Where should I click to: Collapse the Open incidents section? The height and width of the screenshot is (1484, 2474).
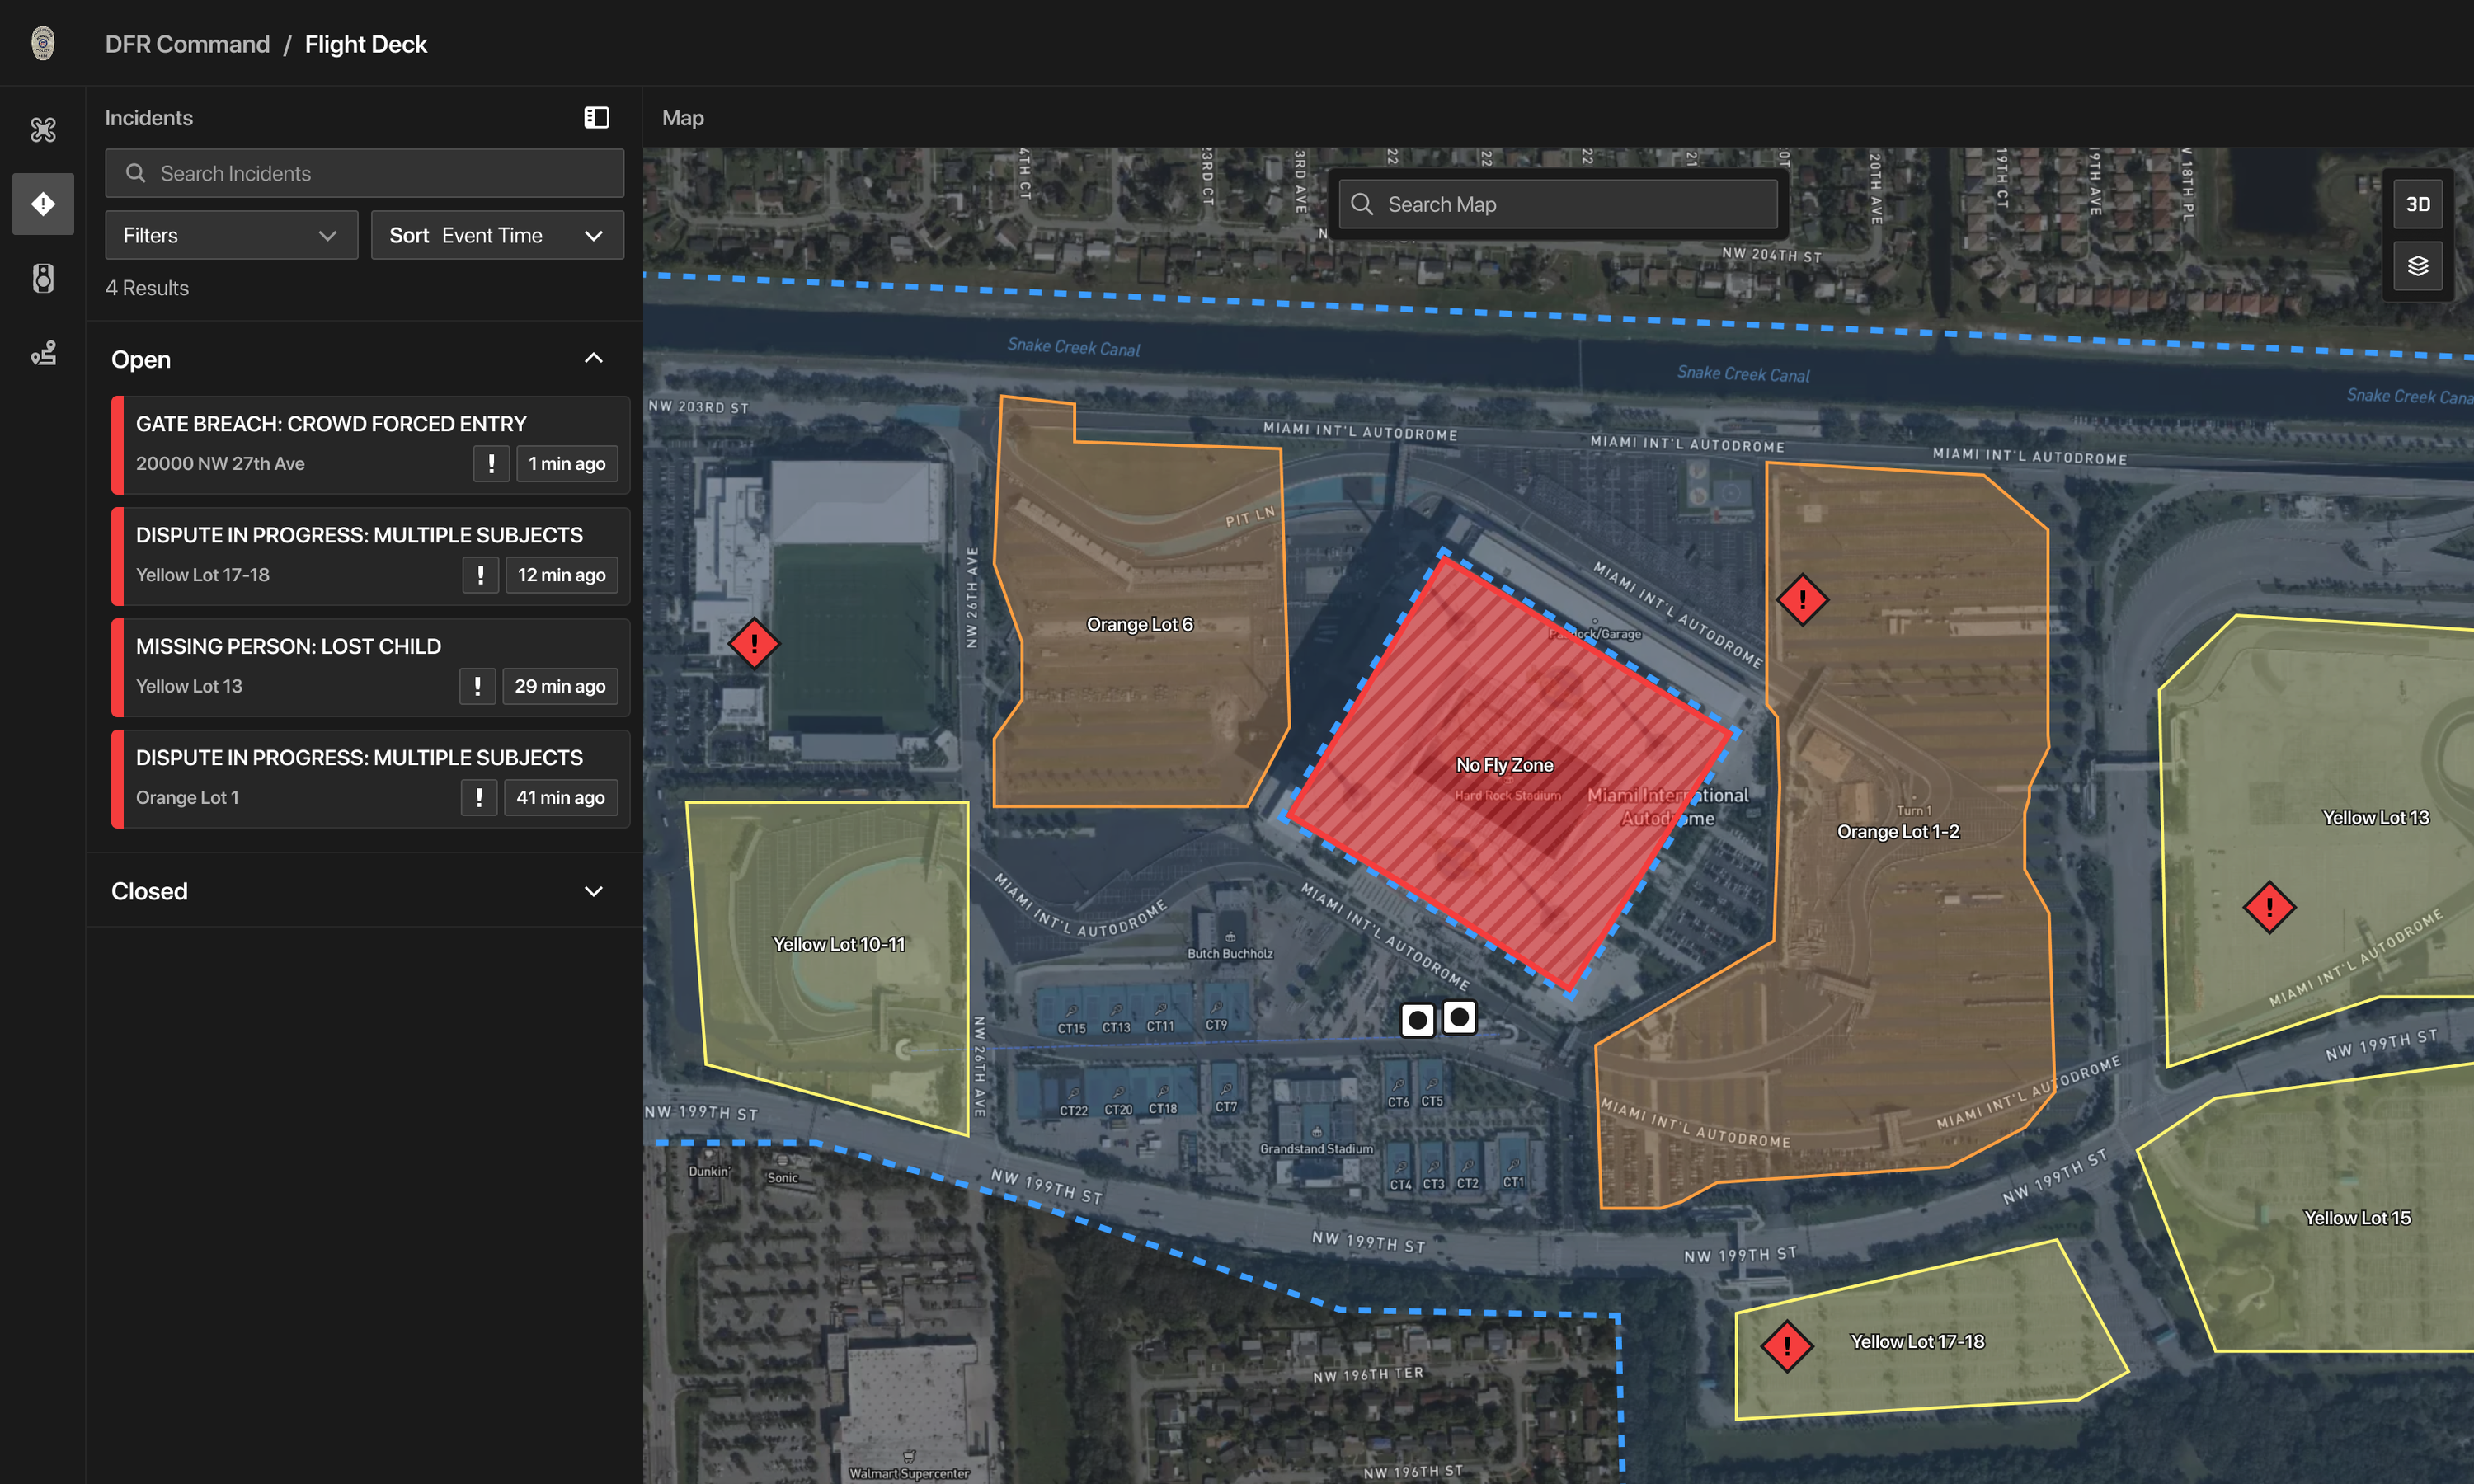(593, 359)
